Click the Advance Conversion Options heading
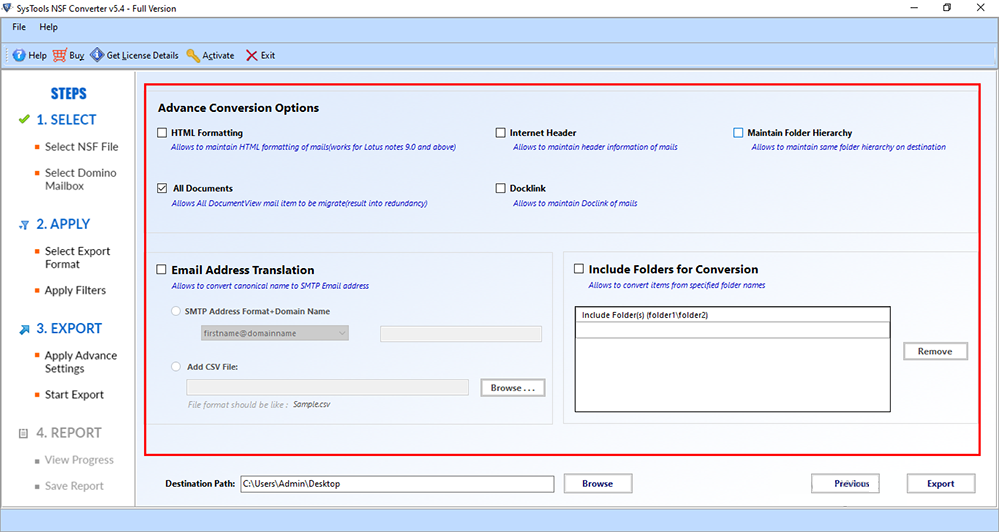 point(238,108)
